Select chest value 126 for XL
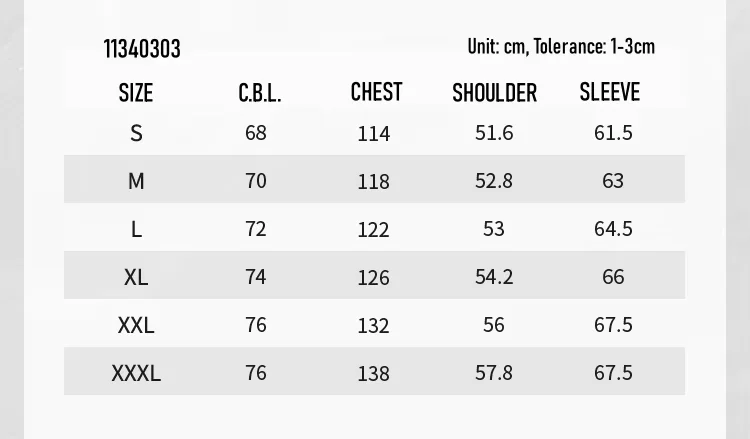 click(373, 277)
